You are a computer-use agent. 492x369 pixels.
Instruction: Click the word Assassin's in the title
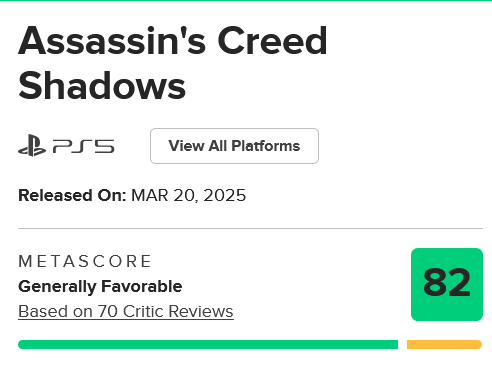tap(112, 41)
